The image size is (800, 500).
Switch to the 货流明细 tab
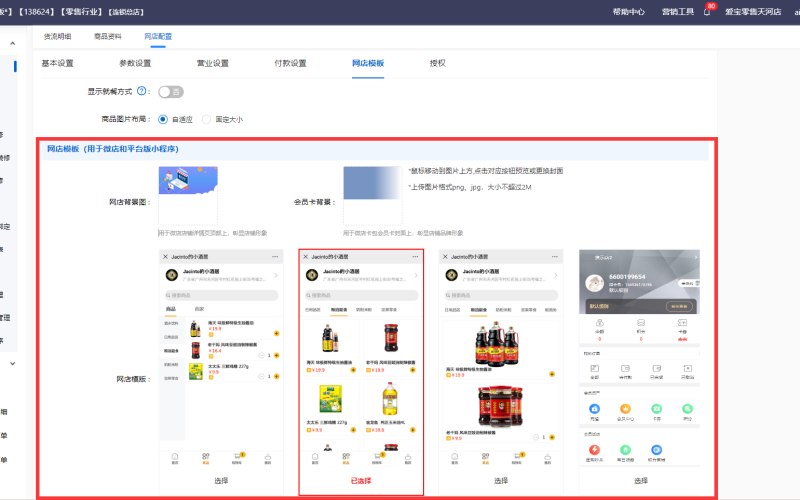pos(58,36)
